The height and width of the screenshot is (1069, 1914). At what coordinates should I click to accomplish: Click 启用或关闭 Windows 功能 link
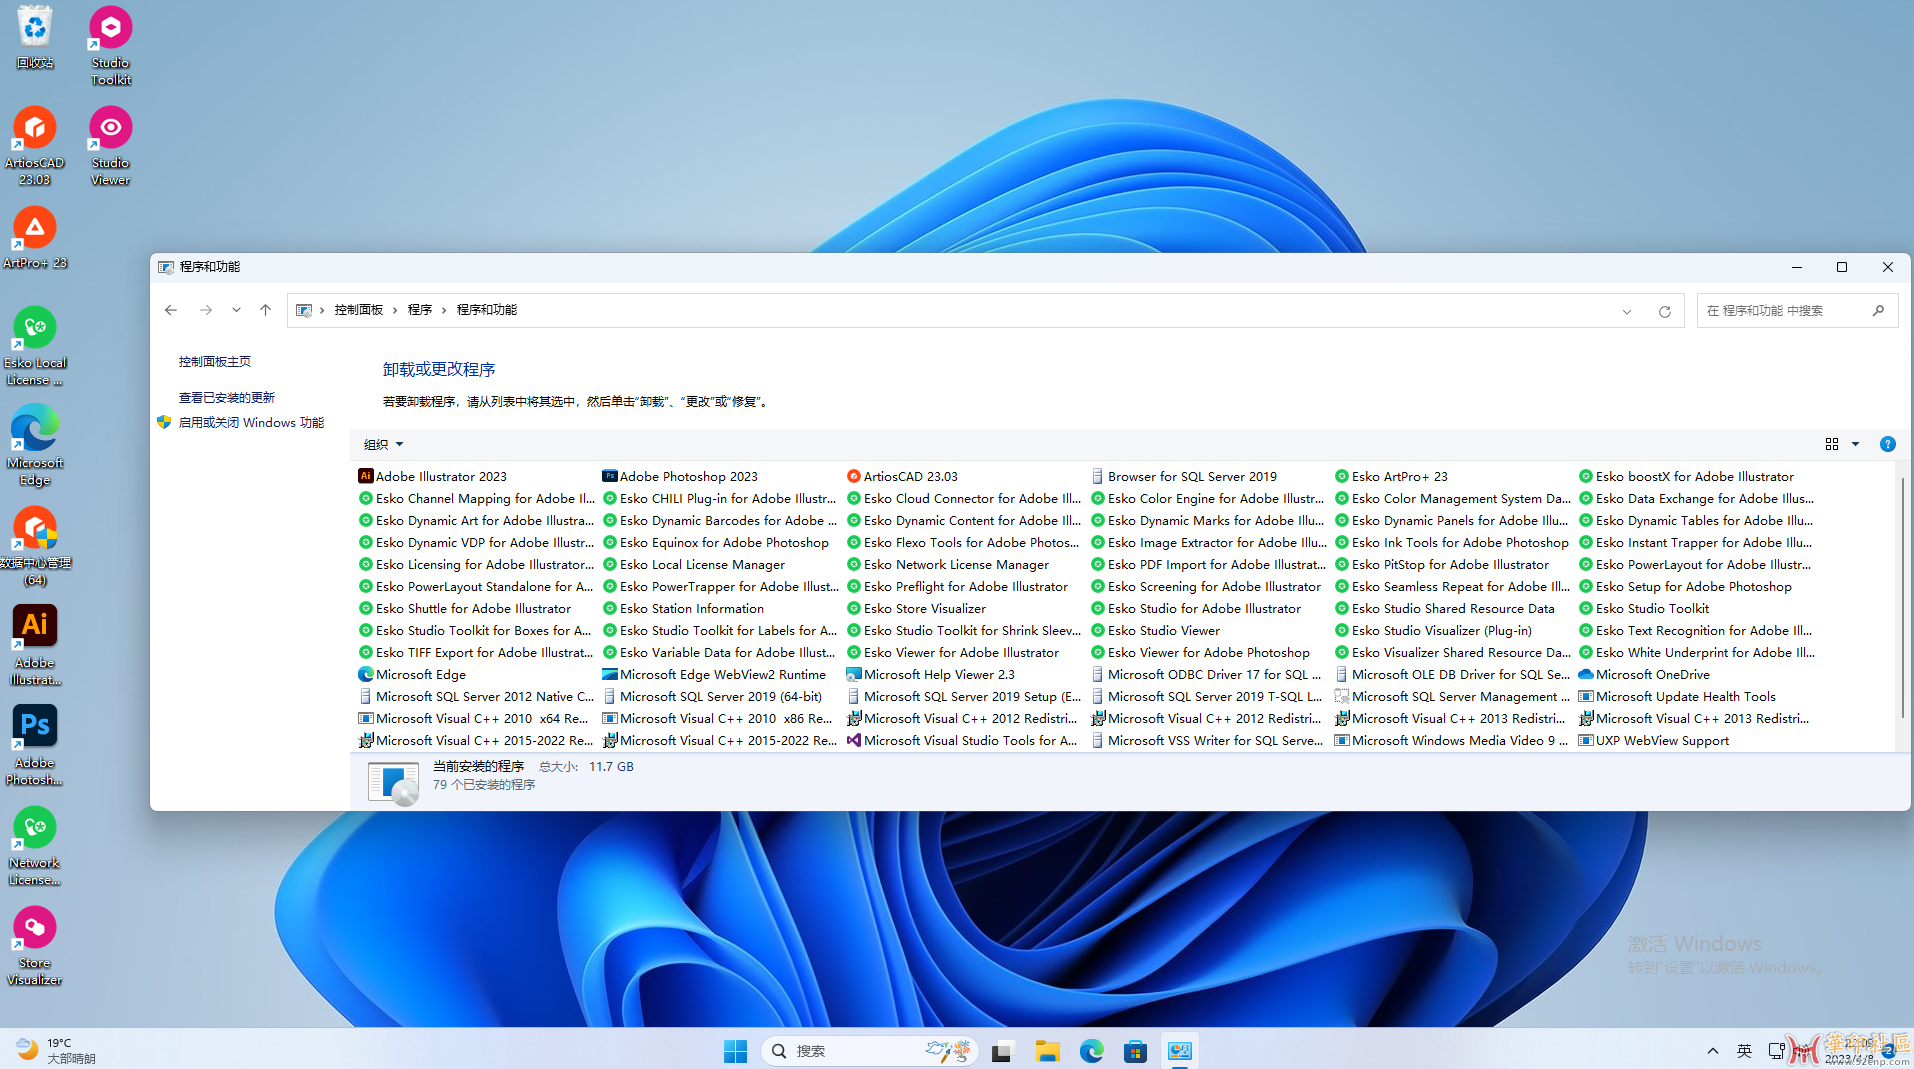point(251,422)
